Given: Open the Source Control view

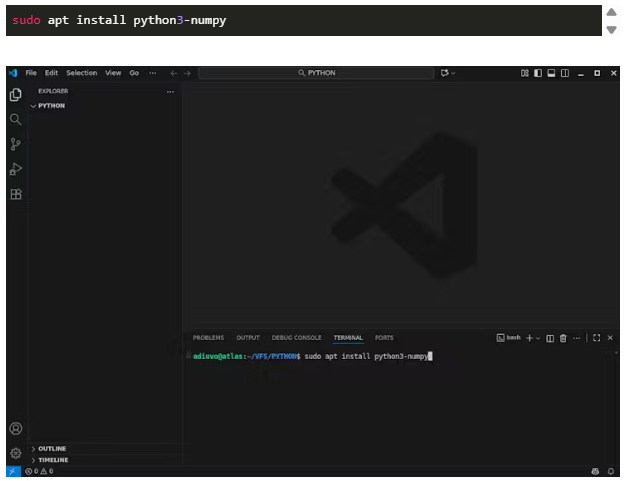Looking at the screenshot, I should click(15, 144).
